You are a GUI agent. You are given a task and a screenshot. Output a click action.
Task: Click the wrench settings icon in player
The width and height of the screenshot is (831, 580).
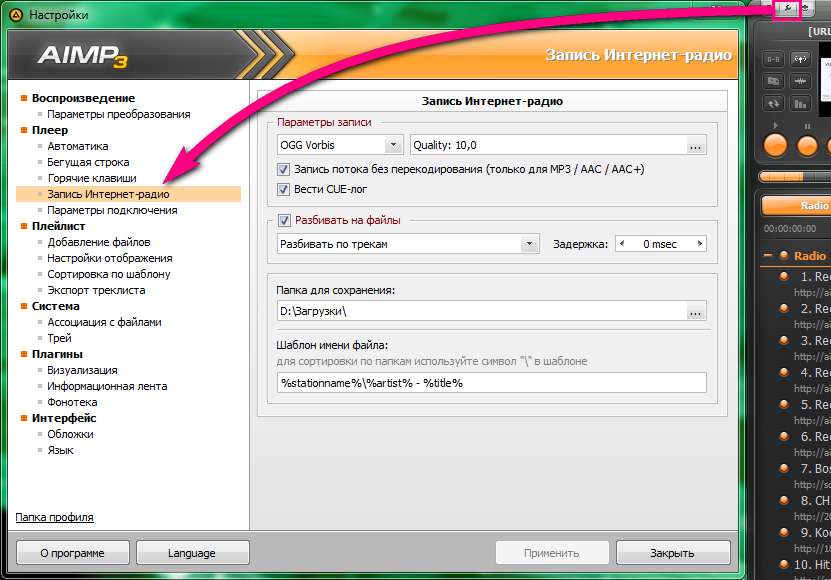(788, 8)
